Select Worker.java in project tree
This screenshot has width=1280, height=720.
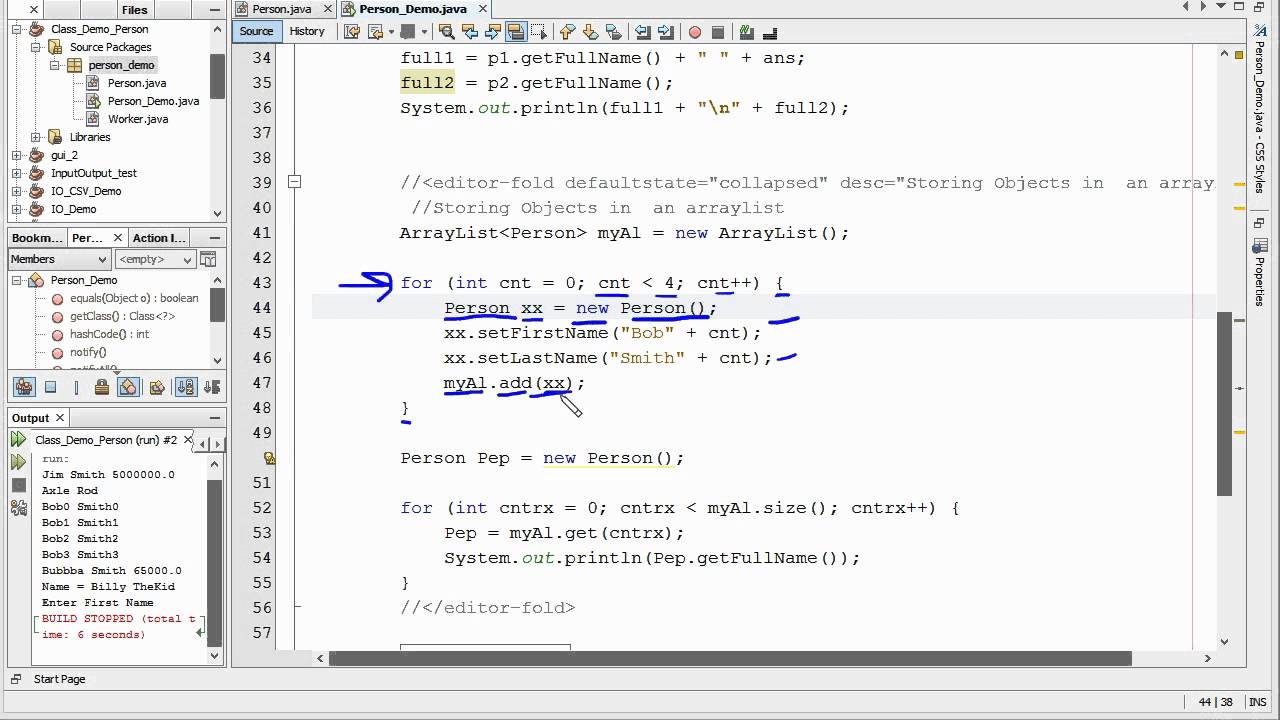tap(138, 119)
